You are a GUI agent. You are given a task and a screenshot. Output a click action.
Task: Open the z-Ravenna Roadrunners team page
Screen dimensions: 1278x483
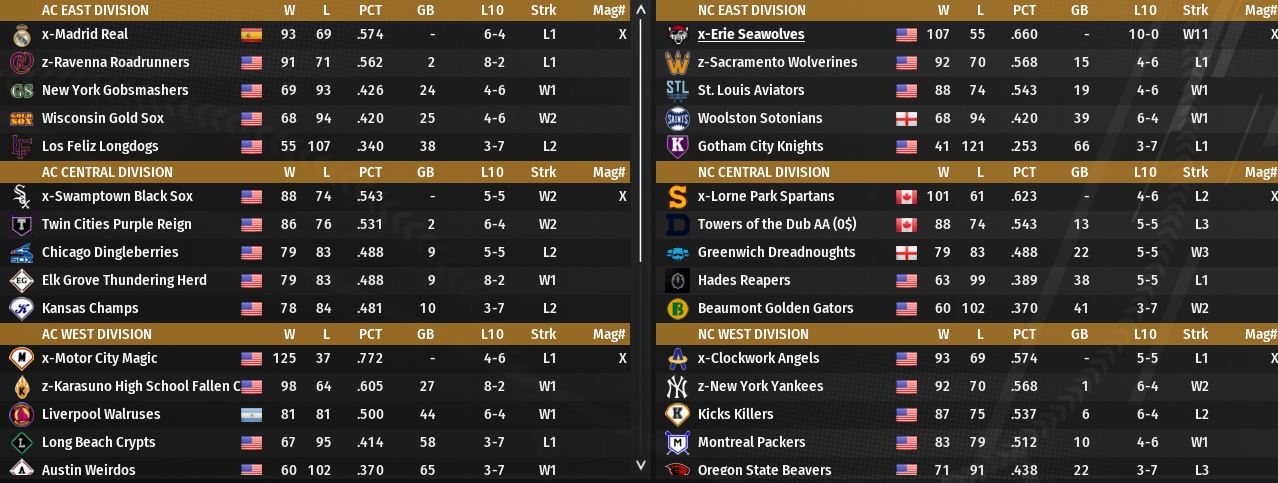pos(115,62)
